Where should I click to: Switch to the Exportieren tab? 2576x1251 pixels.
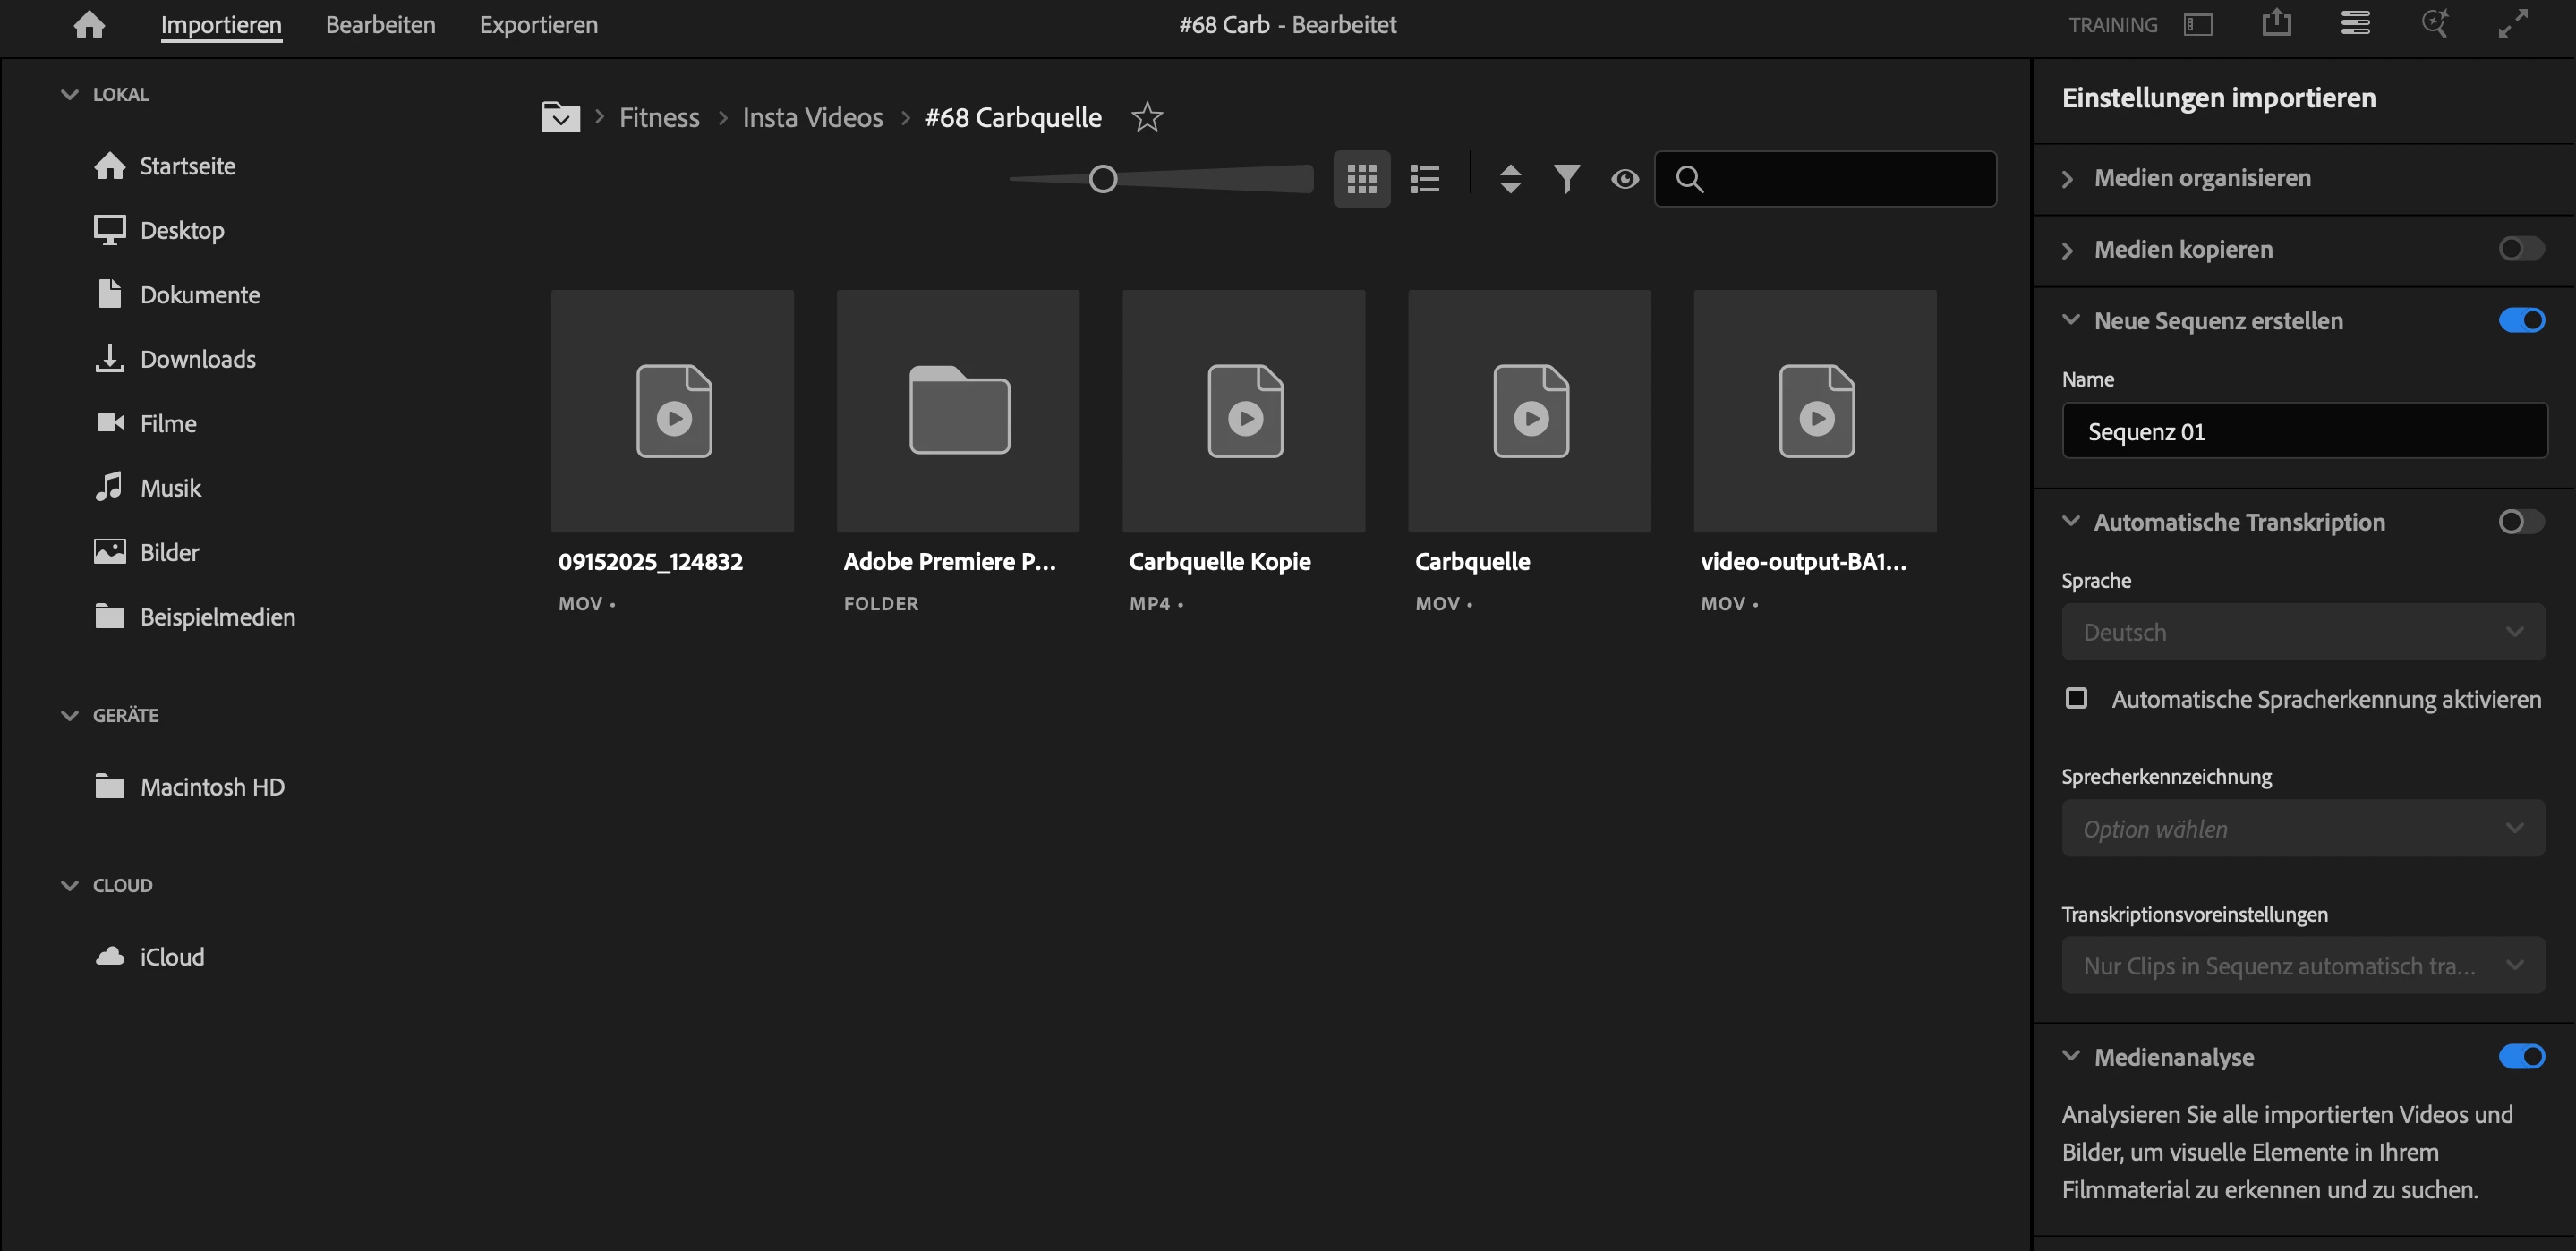point(538,24)
